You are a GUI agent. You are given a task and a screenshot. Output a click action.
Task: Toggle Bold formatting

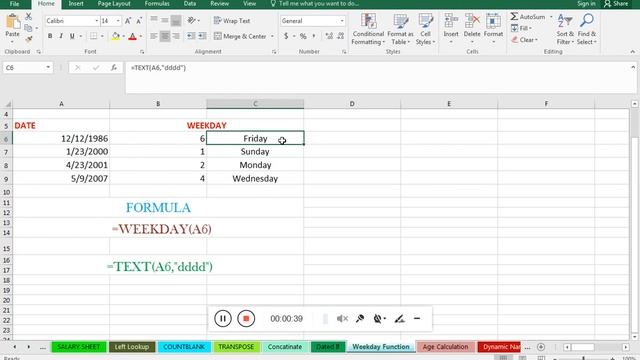(x=50, y=36)
